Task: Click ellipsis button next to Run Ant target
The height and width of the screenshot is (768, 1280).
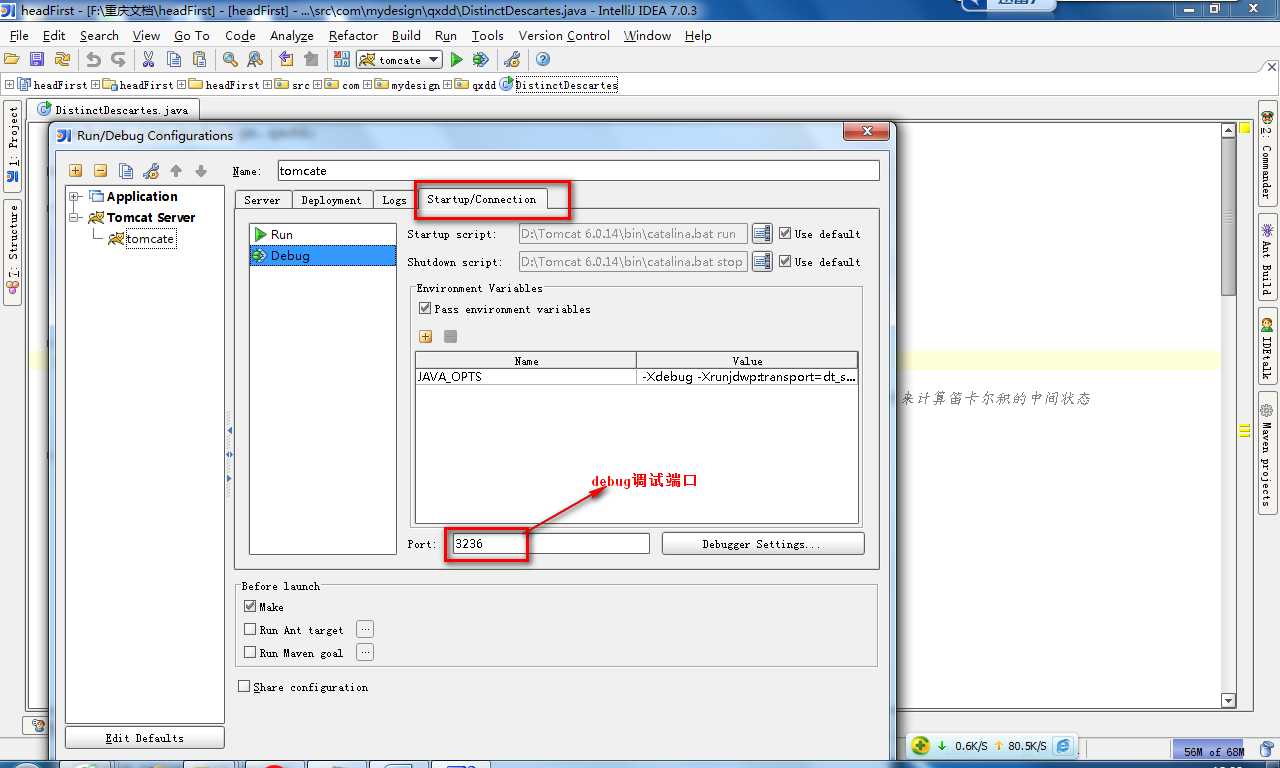Action: [365, 629]
